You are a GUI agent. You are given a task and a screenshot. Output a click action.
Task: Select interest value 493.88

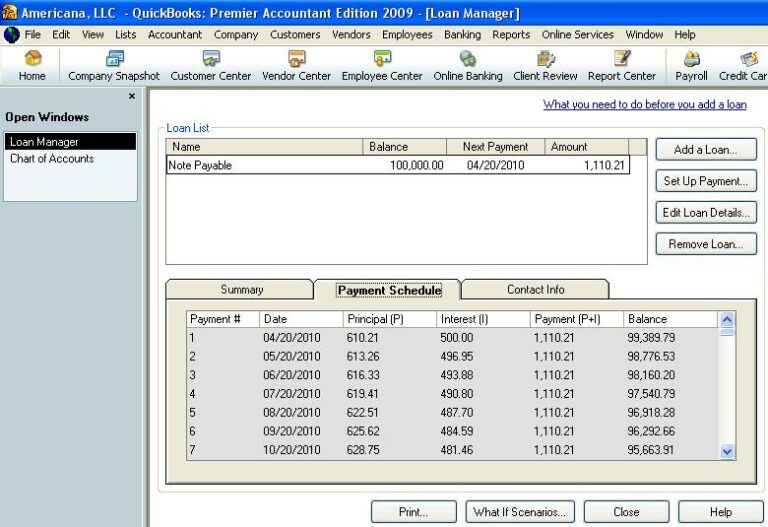tap(456, 375)
